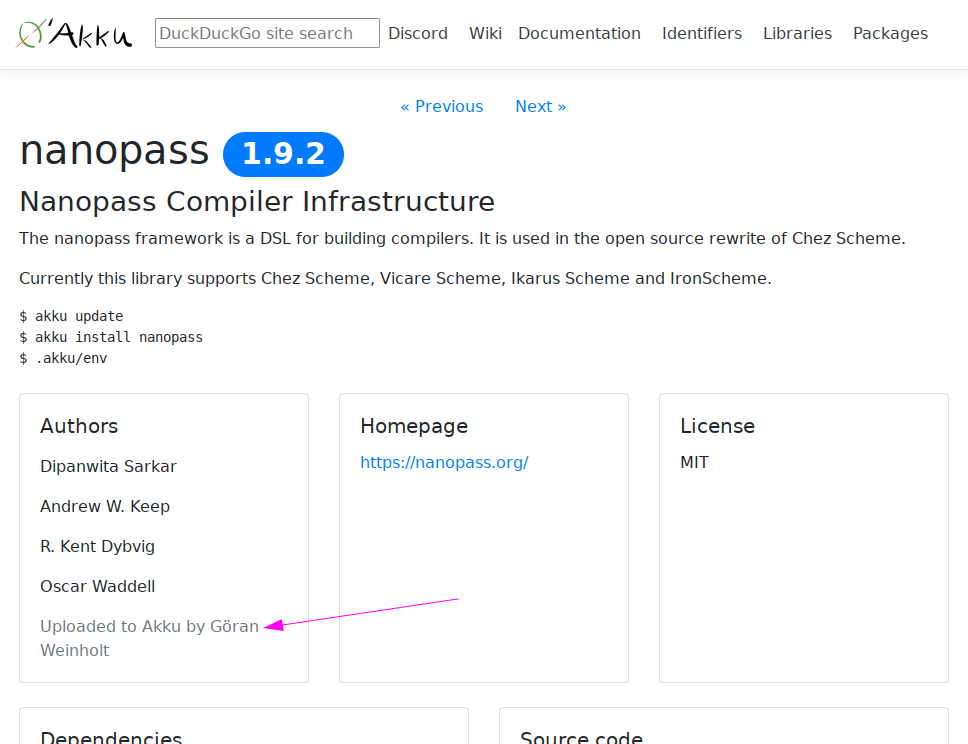
Task: Focus the DuckDuckGo site search box
Action: [x=267, y=33]
